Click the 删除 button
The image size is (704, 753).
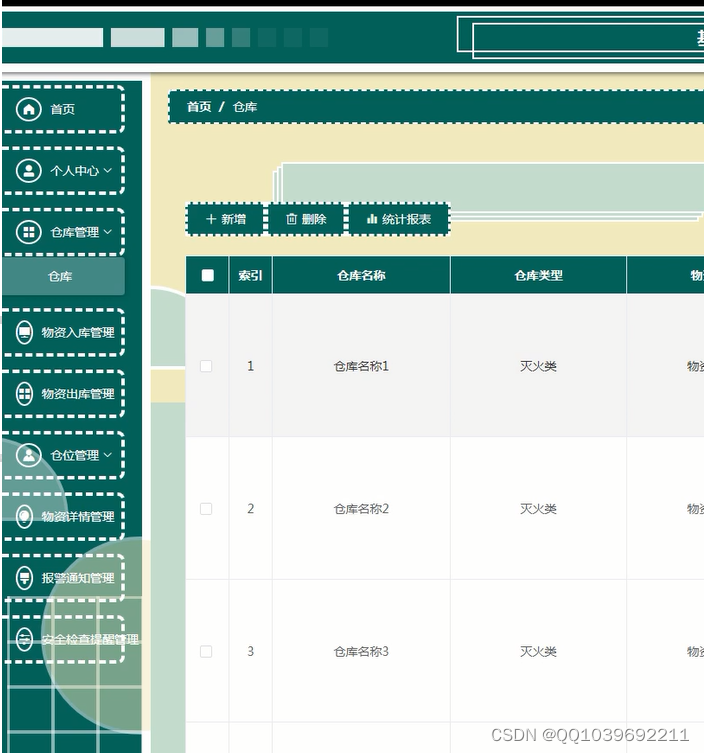pyautogui.click(x=306, y=219)
